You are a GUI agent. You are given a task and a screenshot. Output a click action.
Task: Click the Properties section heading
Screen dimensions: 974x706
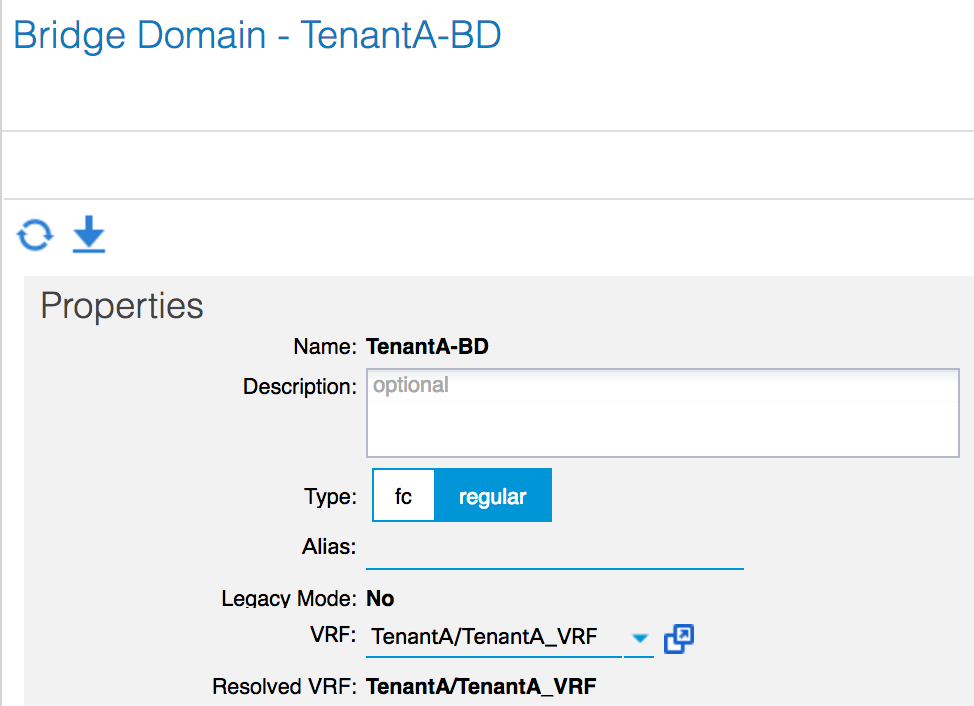(x=122, y=305)
